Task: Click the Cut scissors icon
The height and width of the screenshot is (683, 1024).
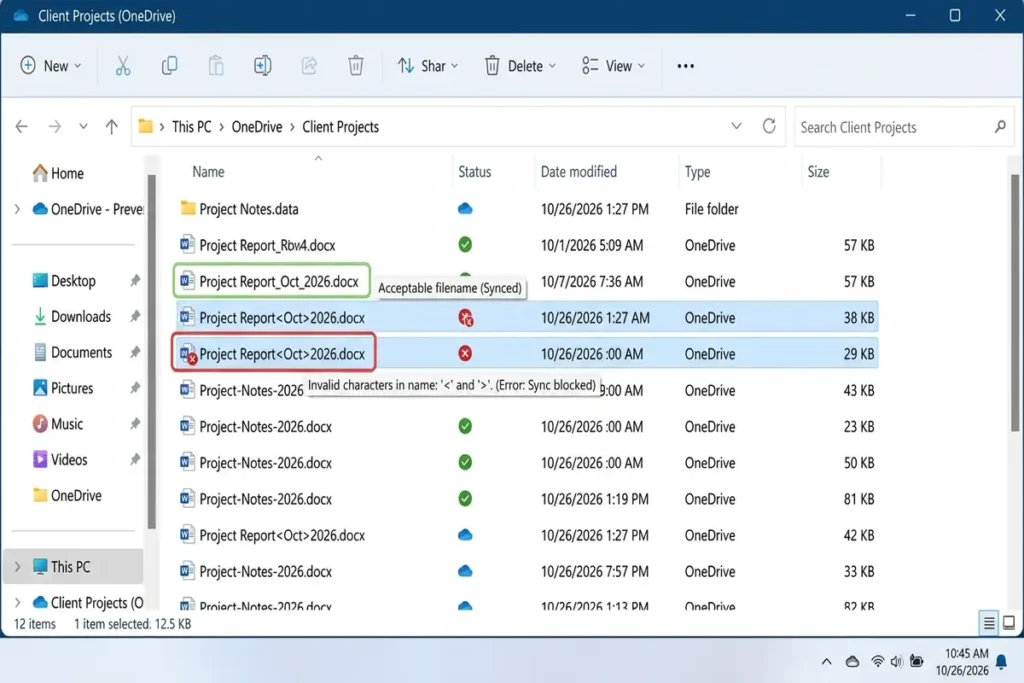Action: click(123, 66)
